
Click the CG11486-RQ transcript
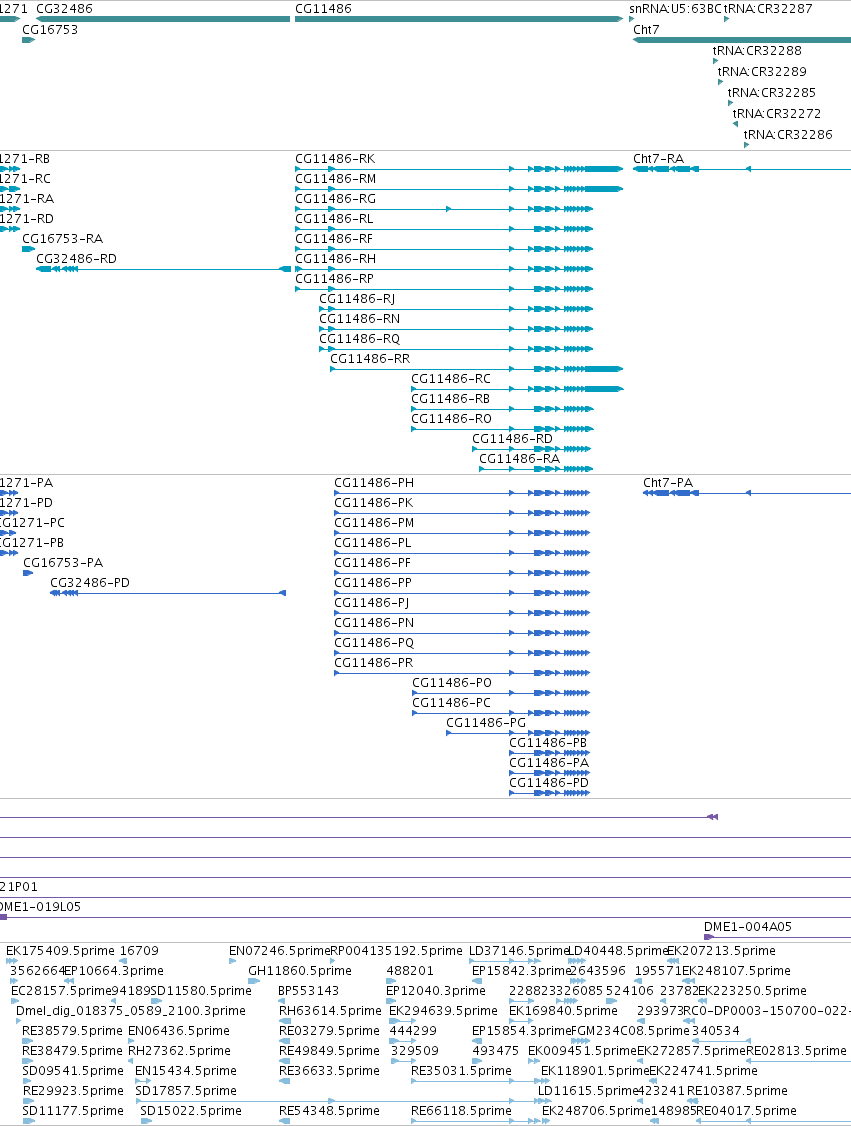tap(456, 349)
